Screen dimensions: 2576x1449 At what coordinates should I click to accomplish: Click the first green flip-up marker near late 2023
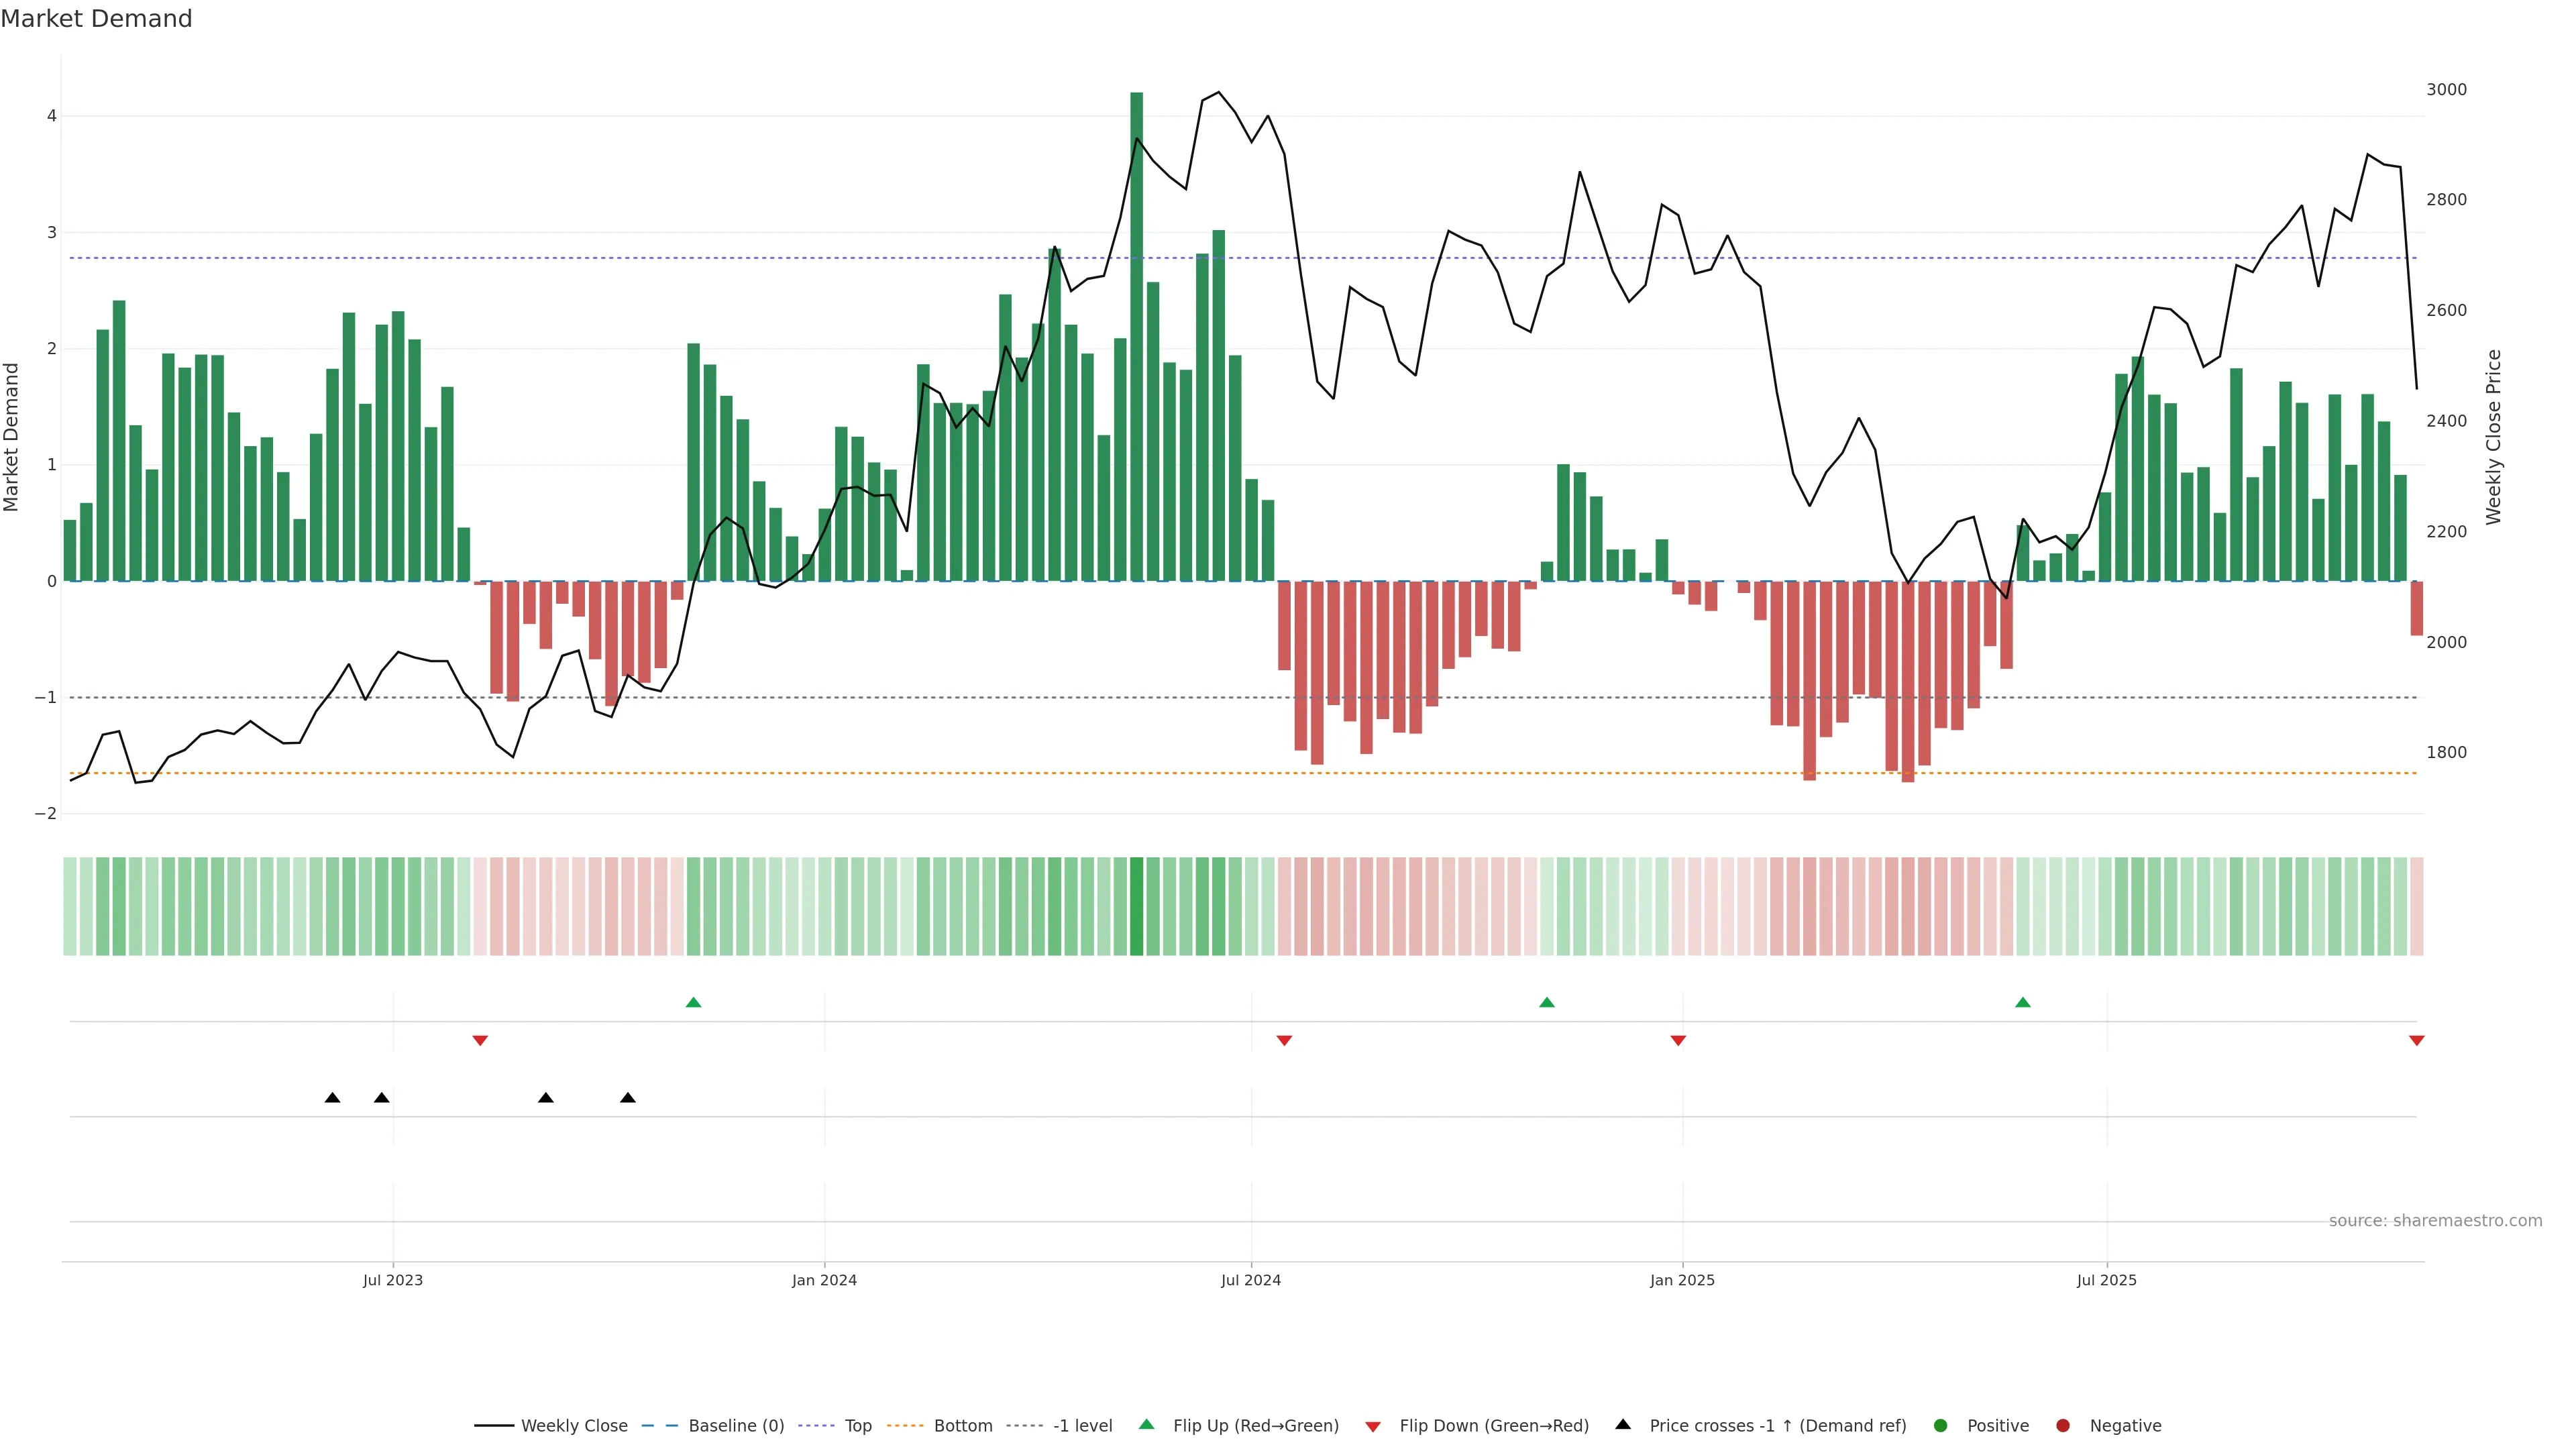click(x=693, y=1003)
